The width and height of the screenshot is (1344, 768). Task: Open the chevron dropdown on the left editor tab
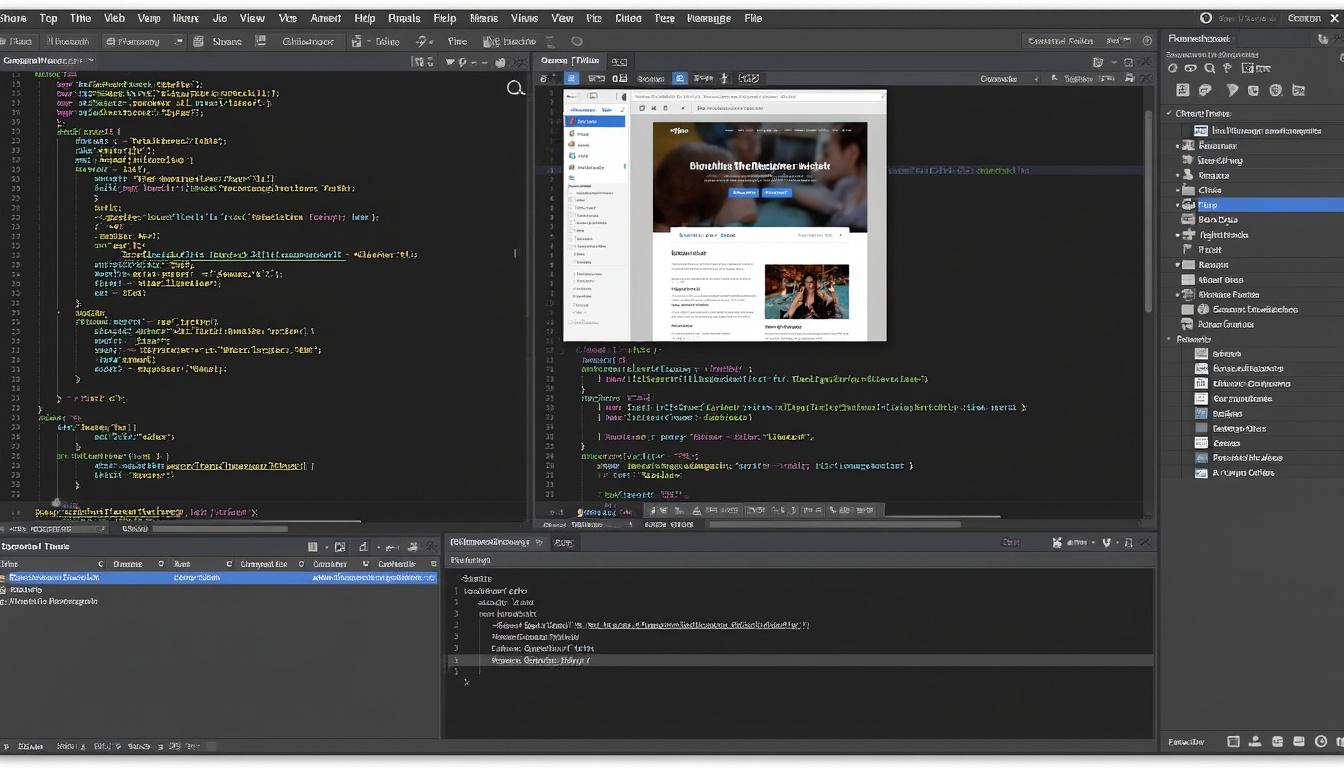click(91, 61)
